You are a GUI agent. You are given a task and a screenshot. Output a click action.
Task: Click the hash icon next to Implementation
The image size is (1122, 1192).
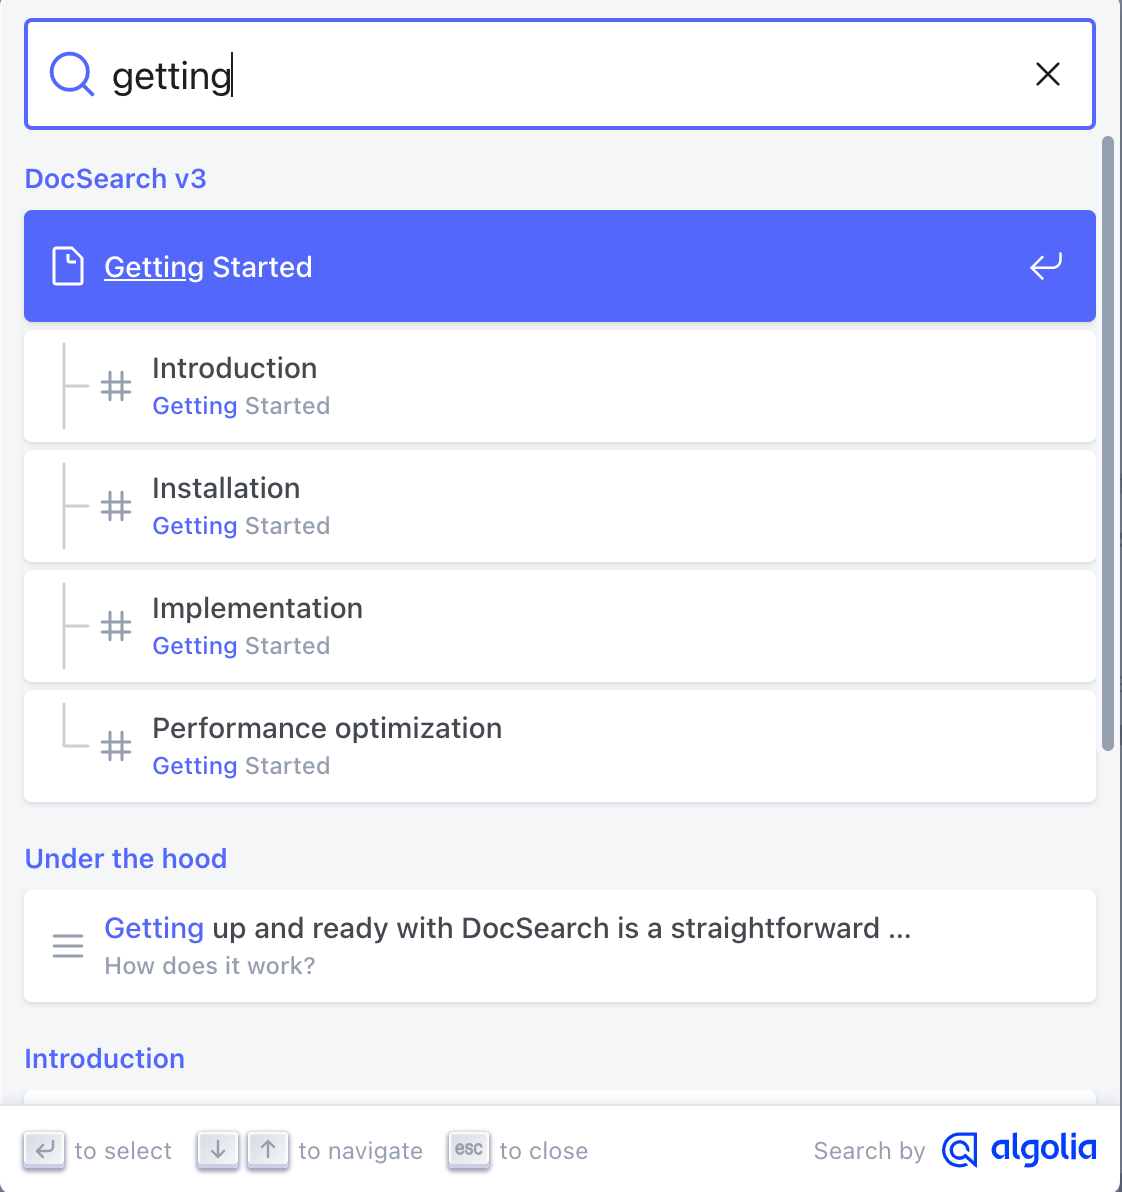coord(116,626)
